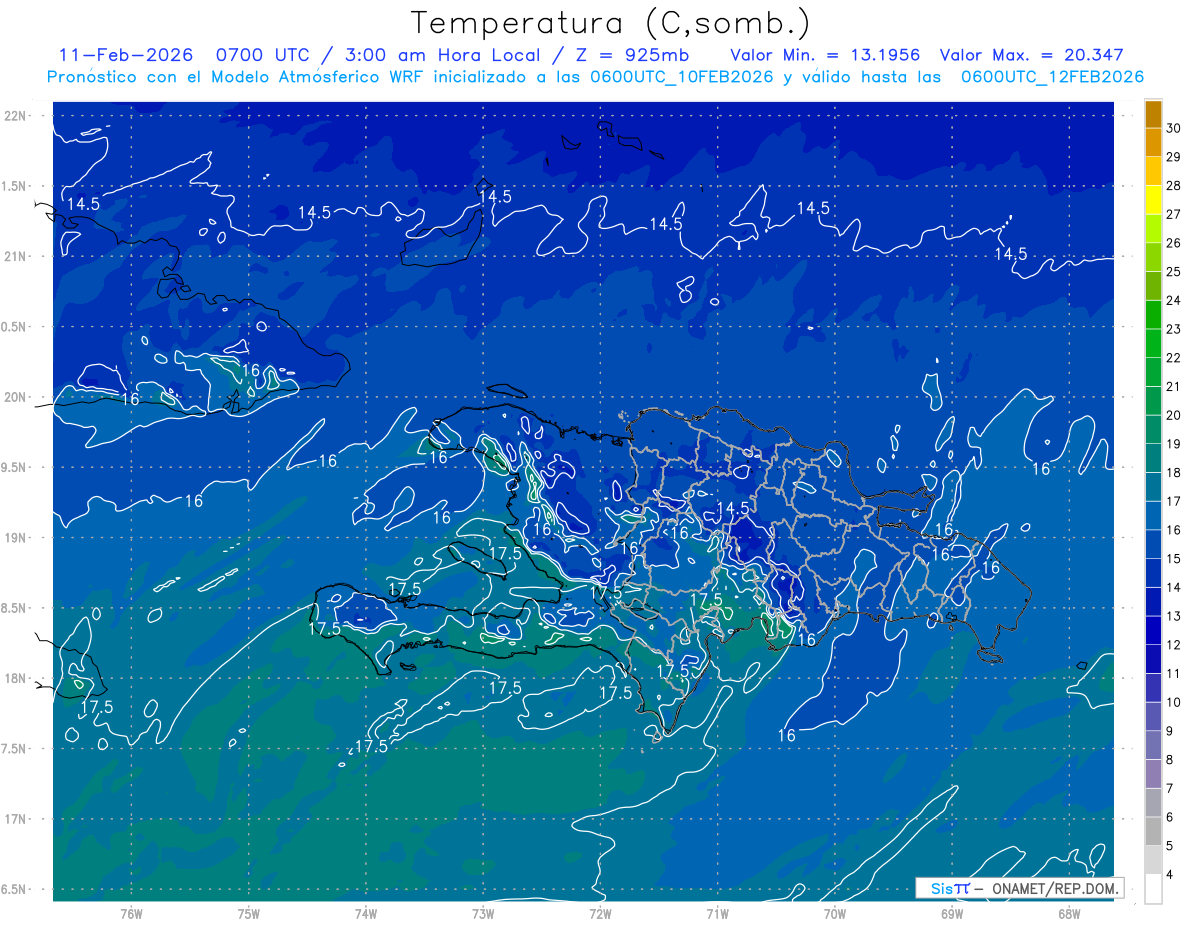Click the '22N' latitude axis label
This screenshot has height=927, width=1200.
(15, 116)
